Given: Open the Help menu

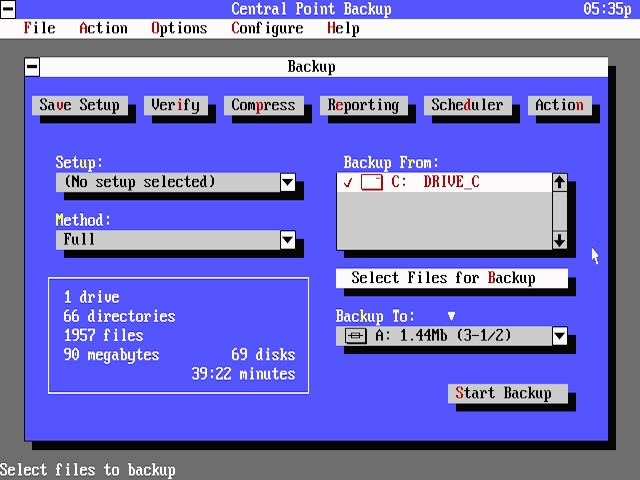Looking at the screenshot, I should click(343, 29).
